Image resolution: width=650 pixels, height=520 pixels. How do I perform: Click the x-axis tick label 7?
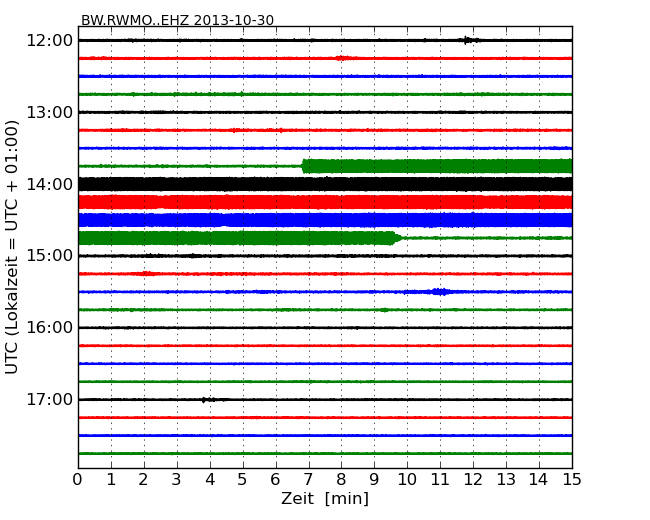[x=308, y=480]
